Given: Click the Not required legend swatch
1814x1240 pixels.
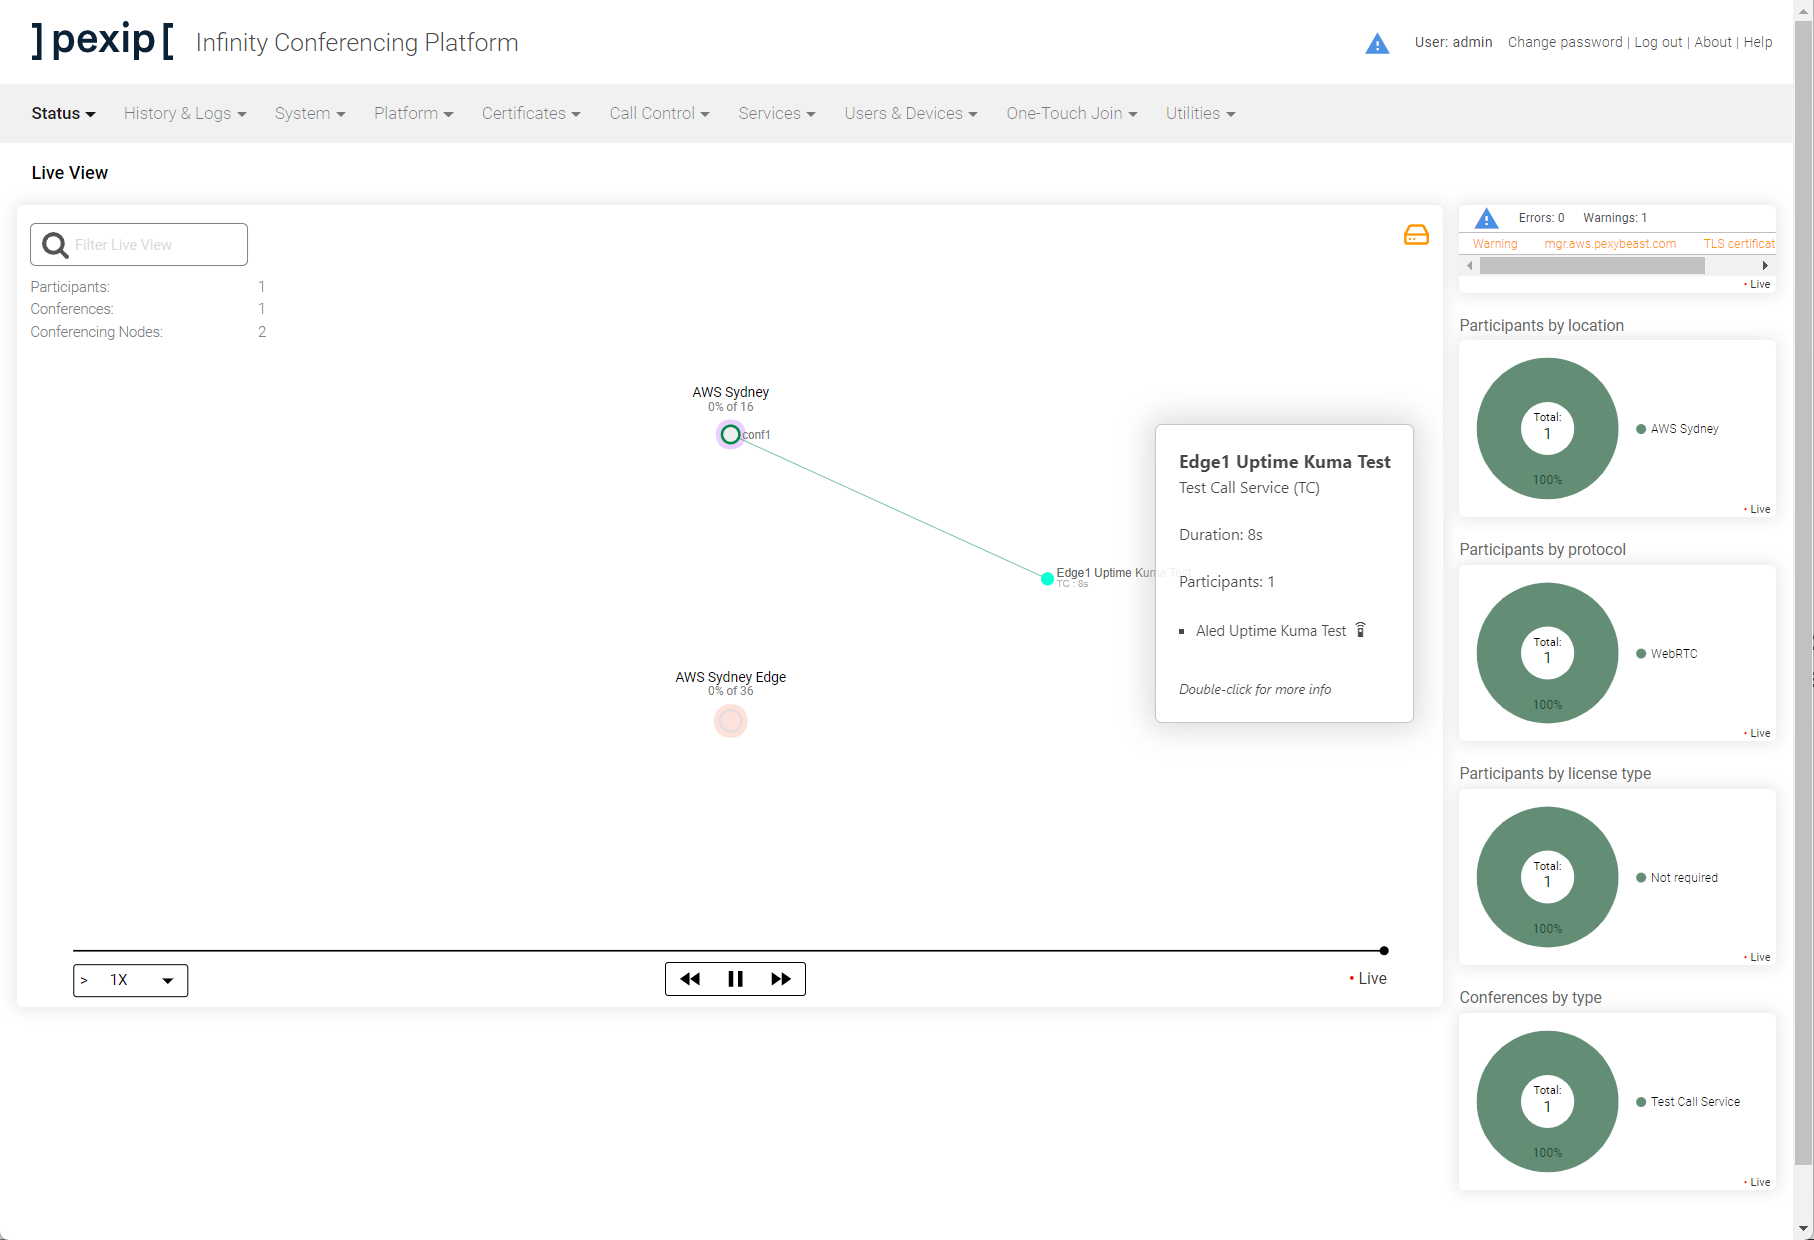Looking at the screenshot, I should pyautogui.click(x=1641, y=878).
